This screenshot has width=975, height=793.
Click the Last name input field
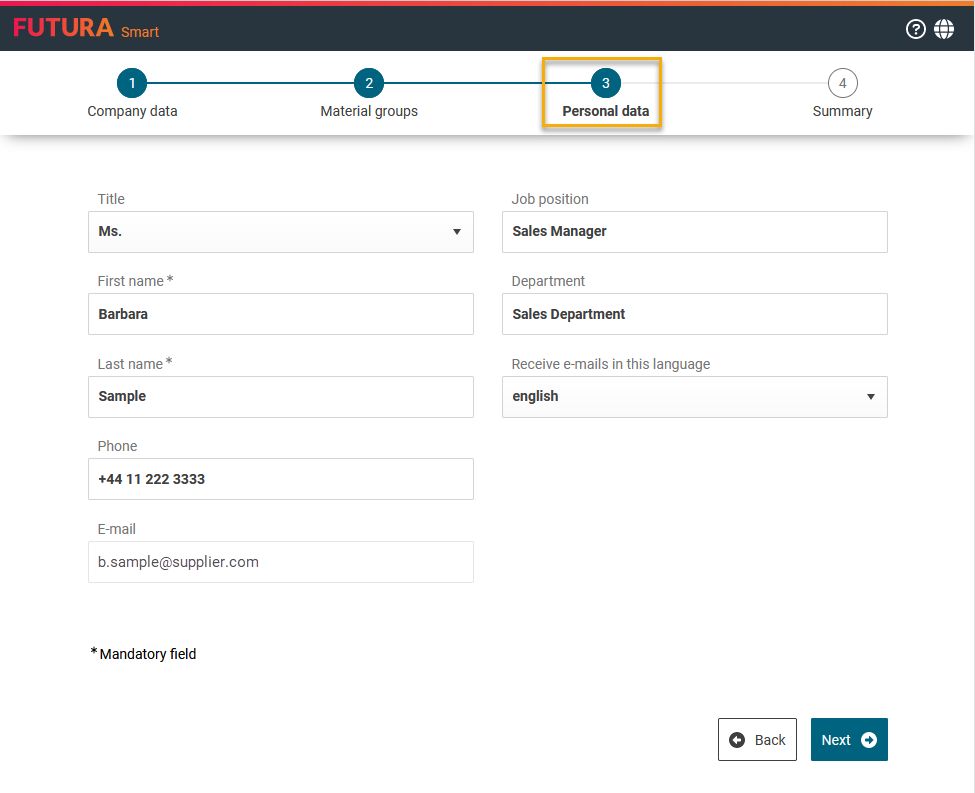(x=280, y=397)
